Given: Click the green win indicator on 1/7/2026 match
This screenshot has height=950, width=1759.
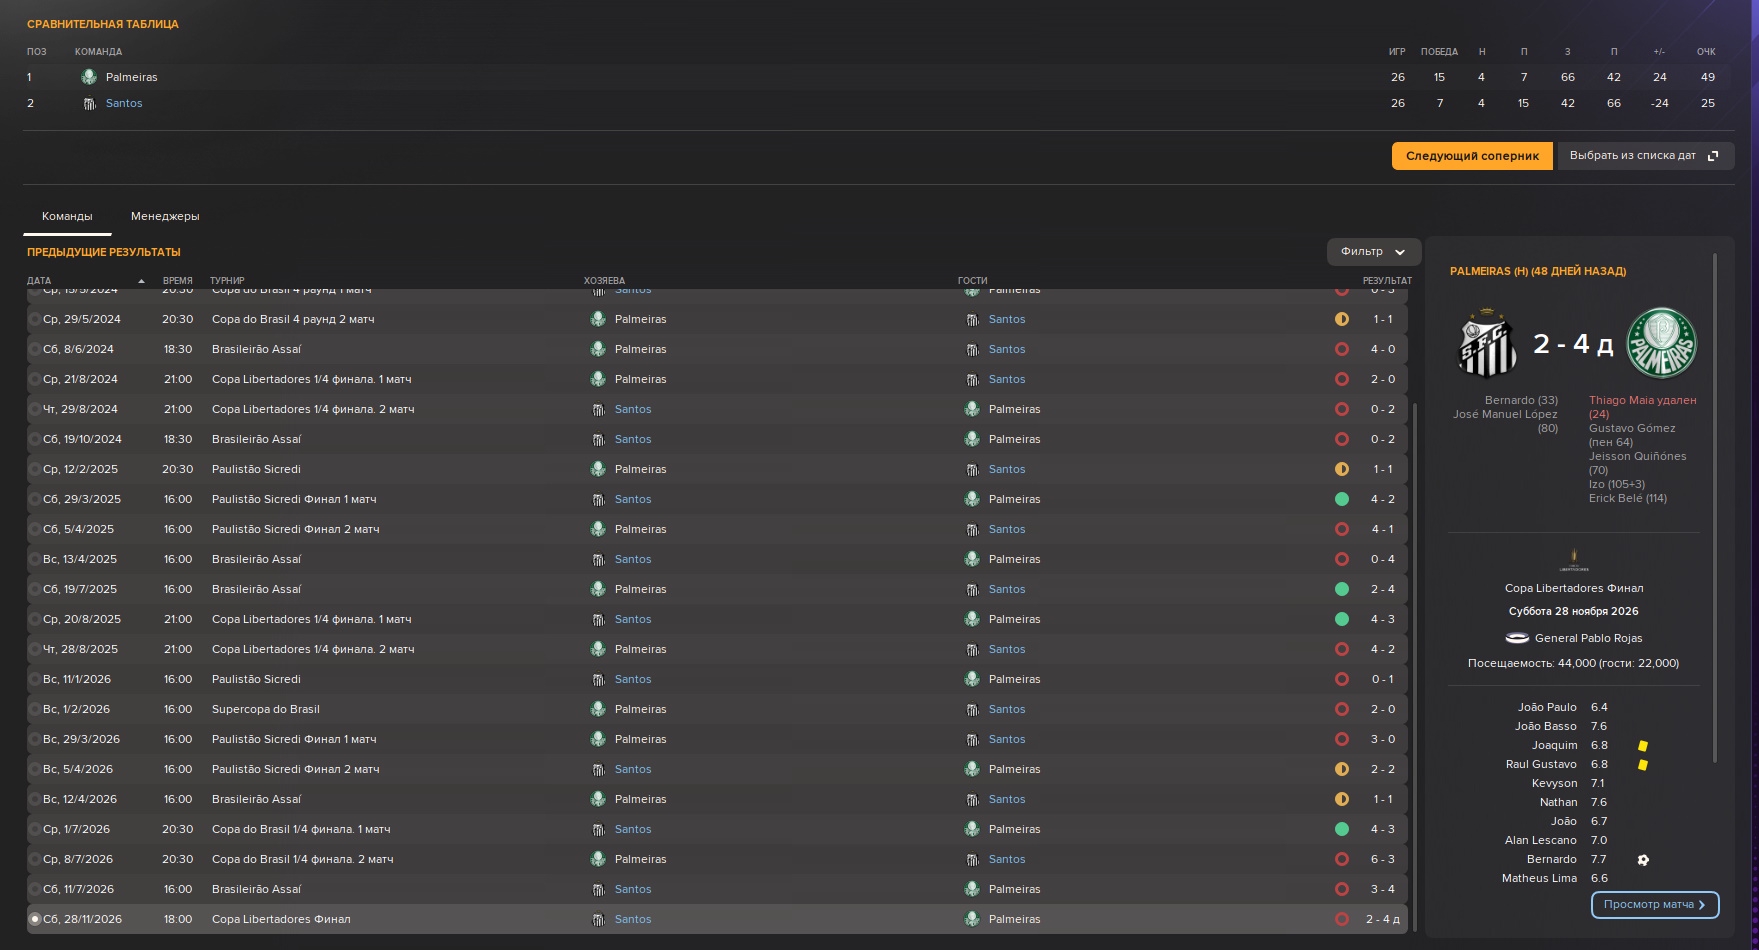Looking at the screenshot, I should (1342, 829).
